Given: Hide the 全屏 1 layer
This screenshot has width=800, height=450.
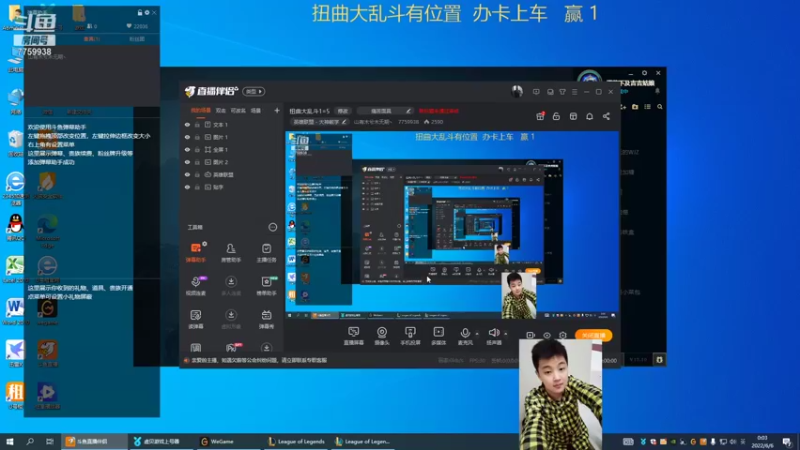Looking at the screenshot, I should coord(187,149).
